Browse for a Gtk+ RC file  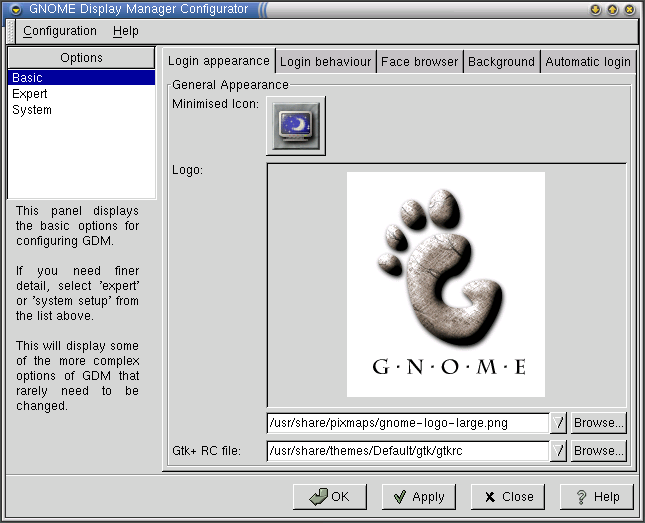coord(599,451)
